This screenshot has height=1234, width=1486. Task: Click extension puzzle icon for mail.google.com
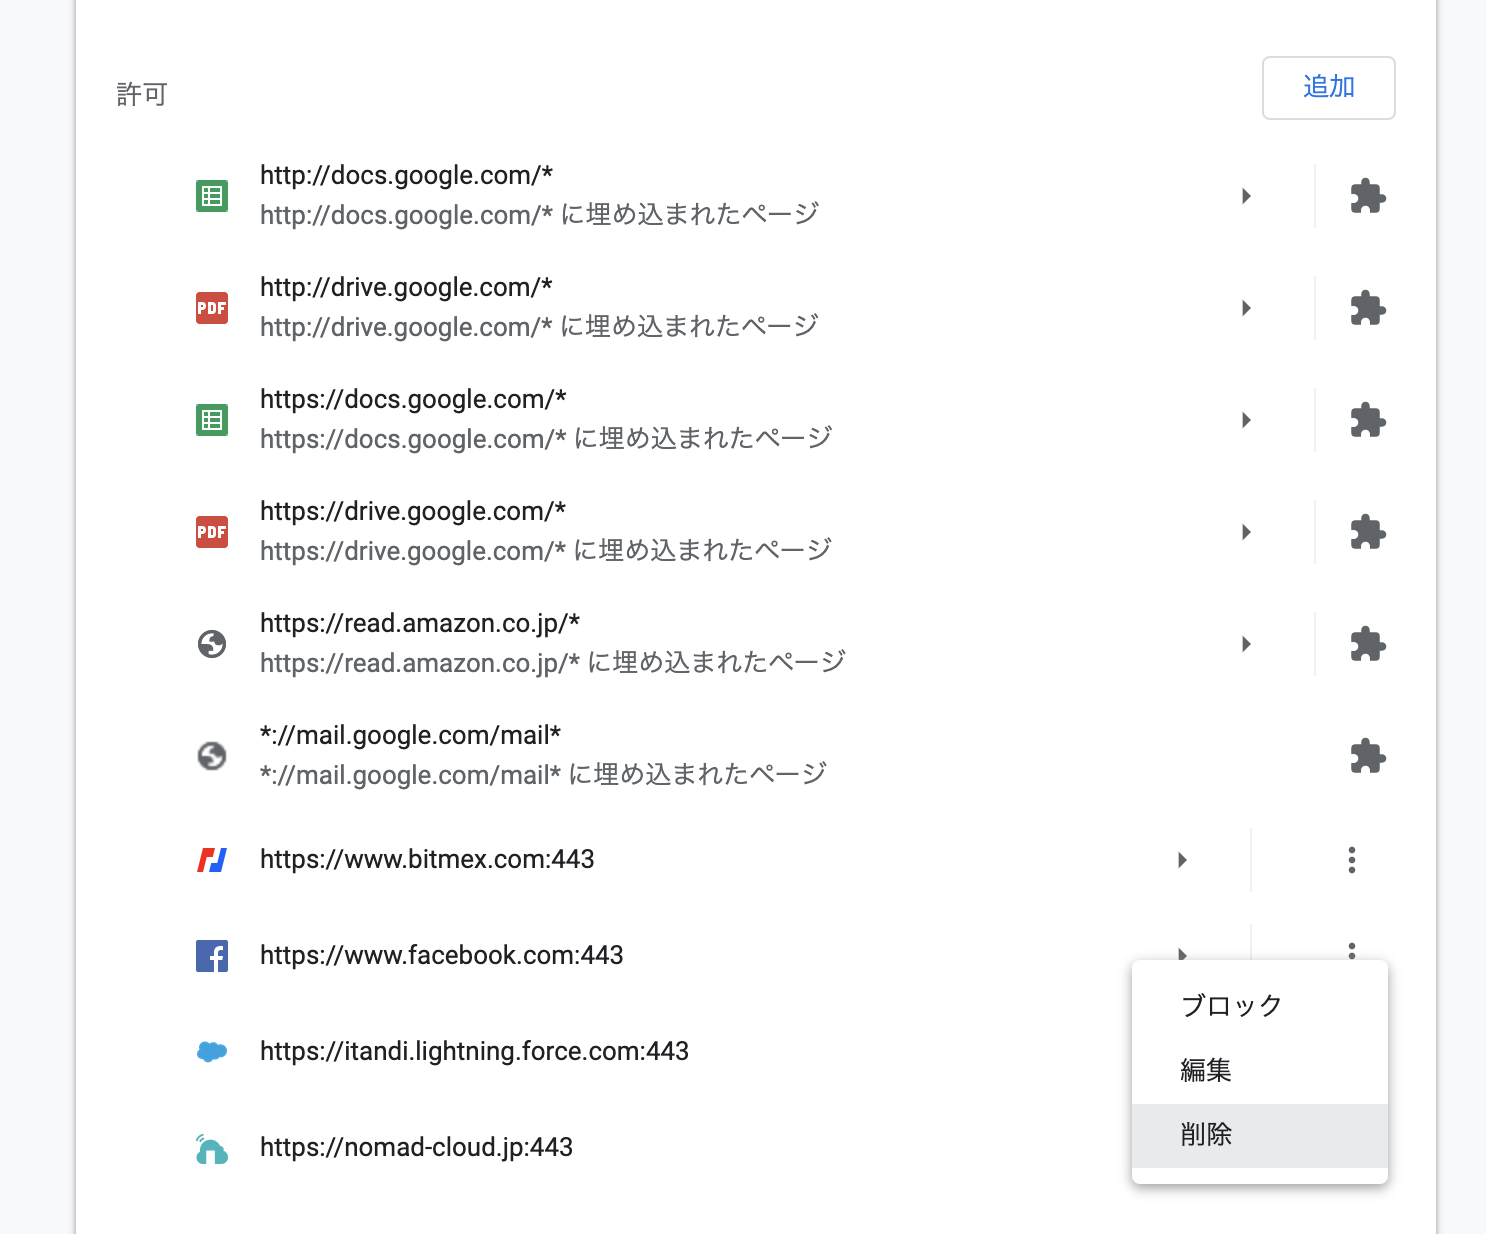pyautogui.click(x=1367, y=756)
